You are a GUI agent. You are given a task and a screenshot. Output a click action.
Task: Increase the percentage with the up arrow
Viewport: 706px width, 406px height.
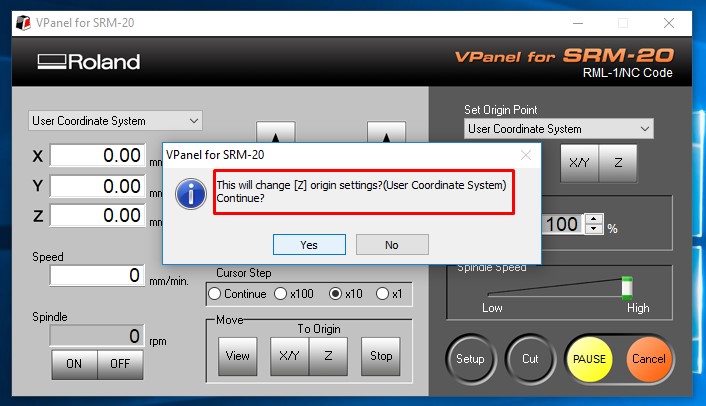[594, 219]
